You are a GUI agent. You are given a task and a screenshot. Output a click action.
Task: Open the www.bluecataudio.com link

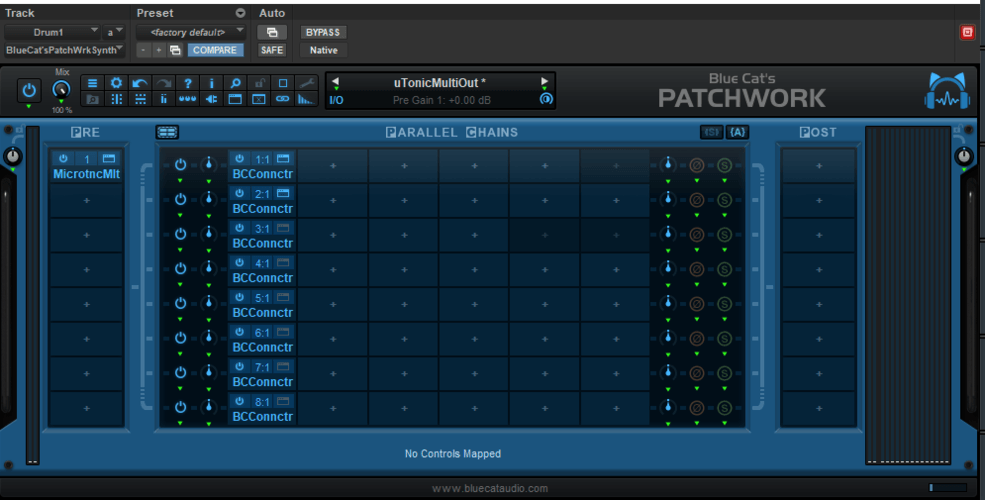[490, 488]
